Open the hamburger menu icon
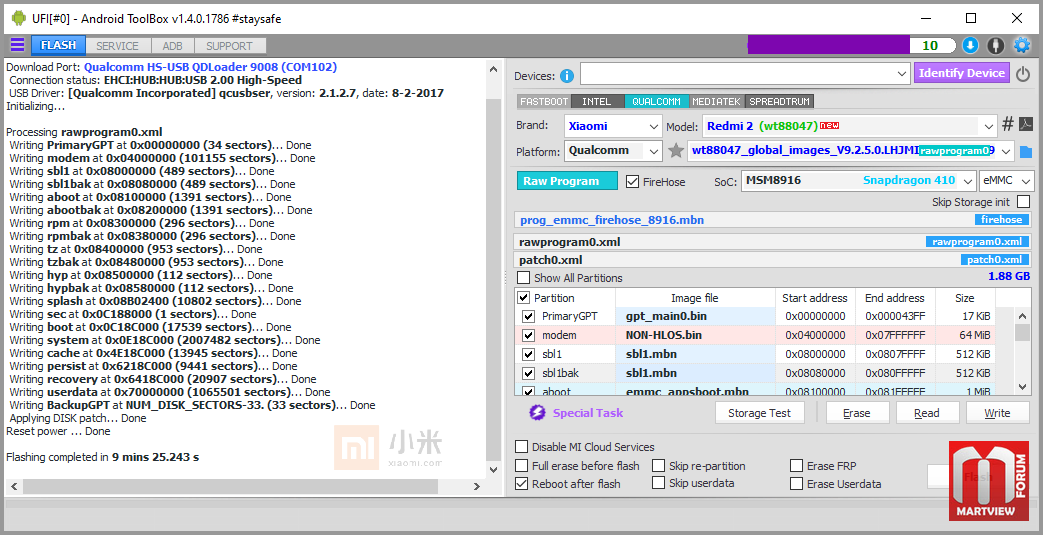 tap(17, 45)
